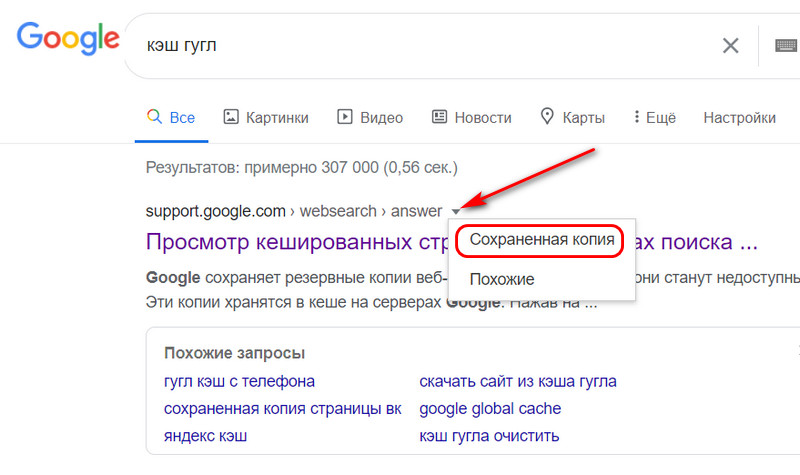The image size is (800, 475).
Task: Expand the Ещё menu
Action: tap(655, 117)
